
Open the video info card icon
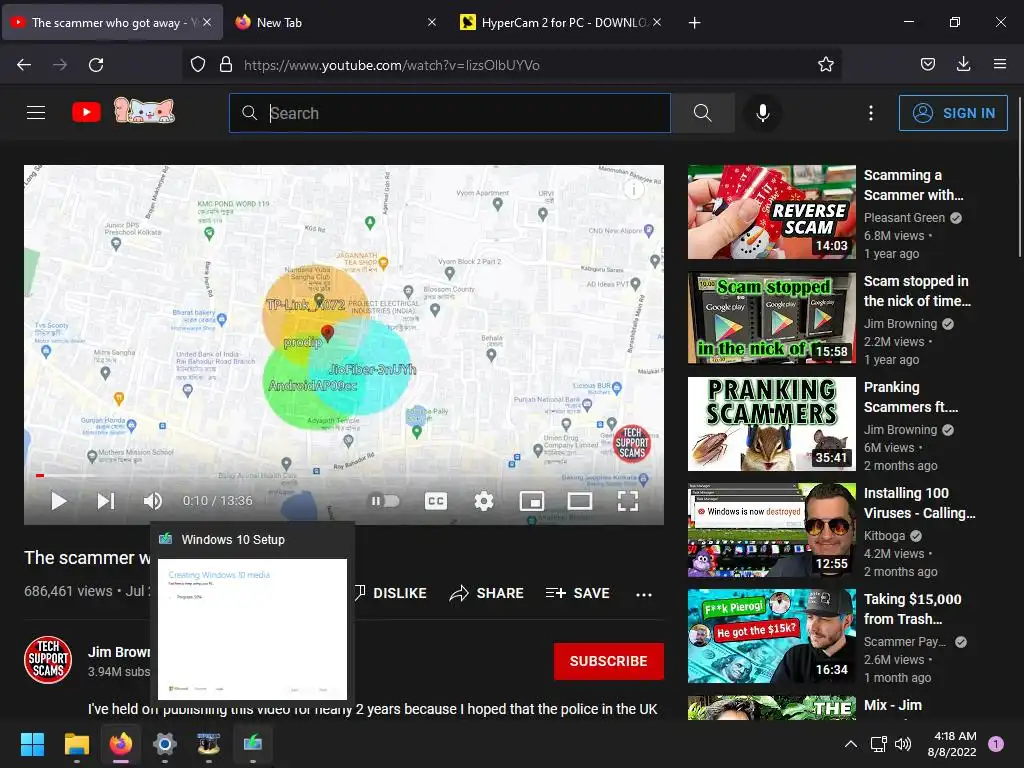point(634,189)
